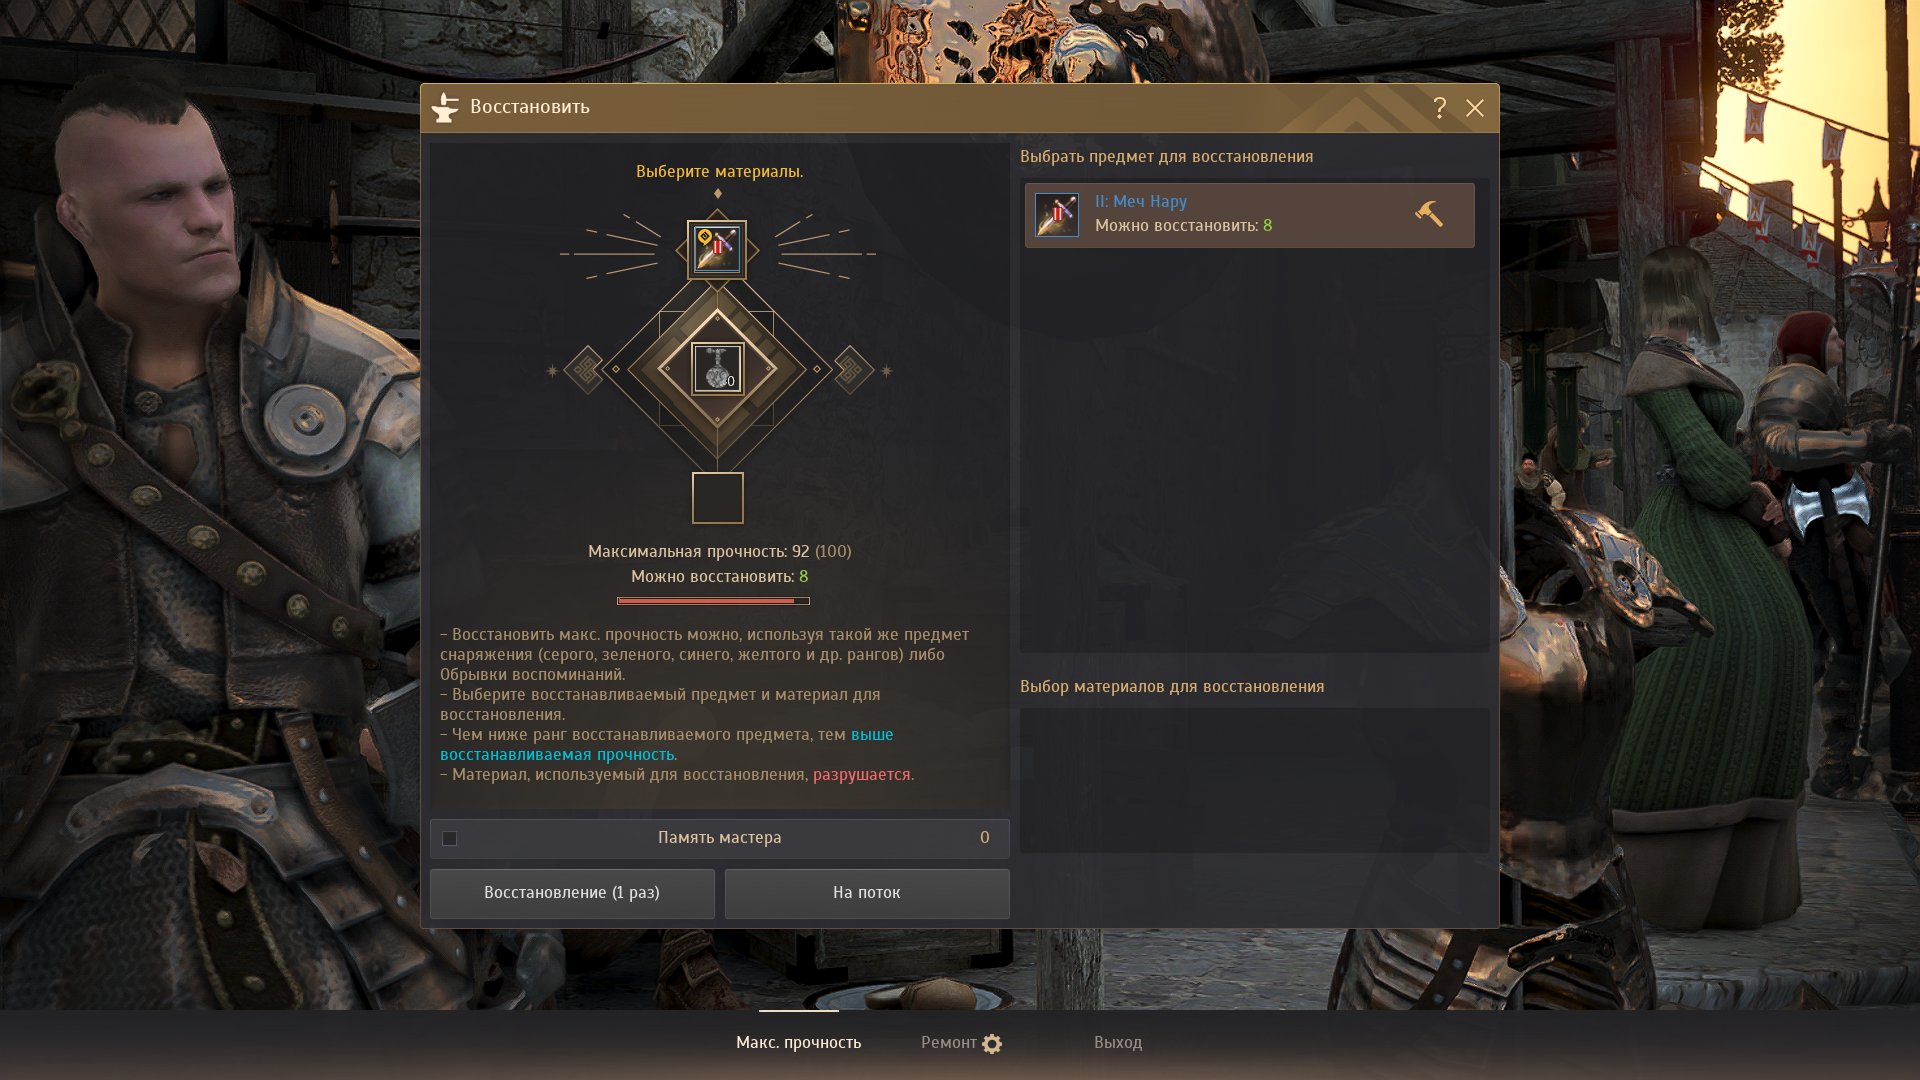
Task: Click the На поток button
Action: click(x=867, y=893)
